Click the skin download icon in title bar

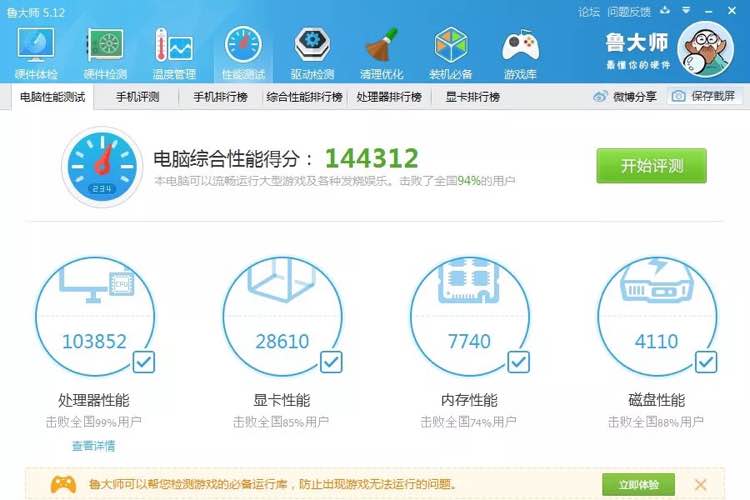[x=665, y=10]
